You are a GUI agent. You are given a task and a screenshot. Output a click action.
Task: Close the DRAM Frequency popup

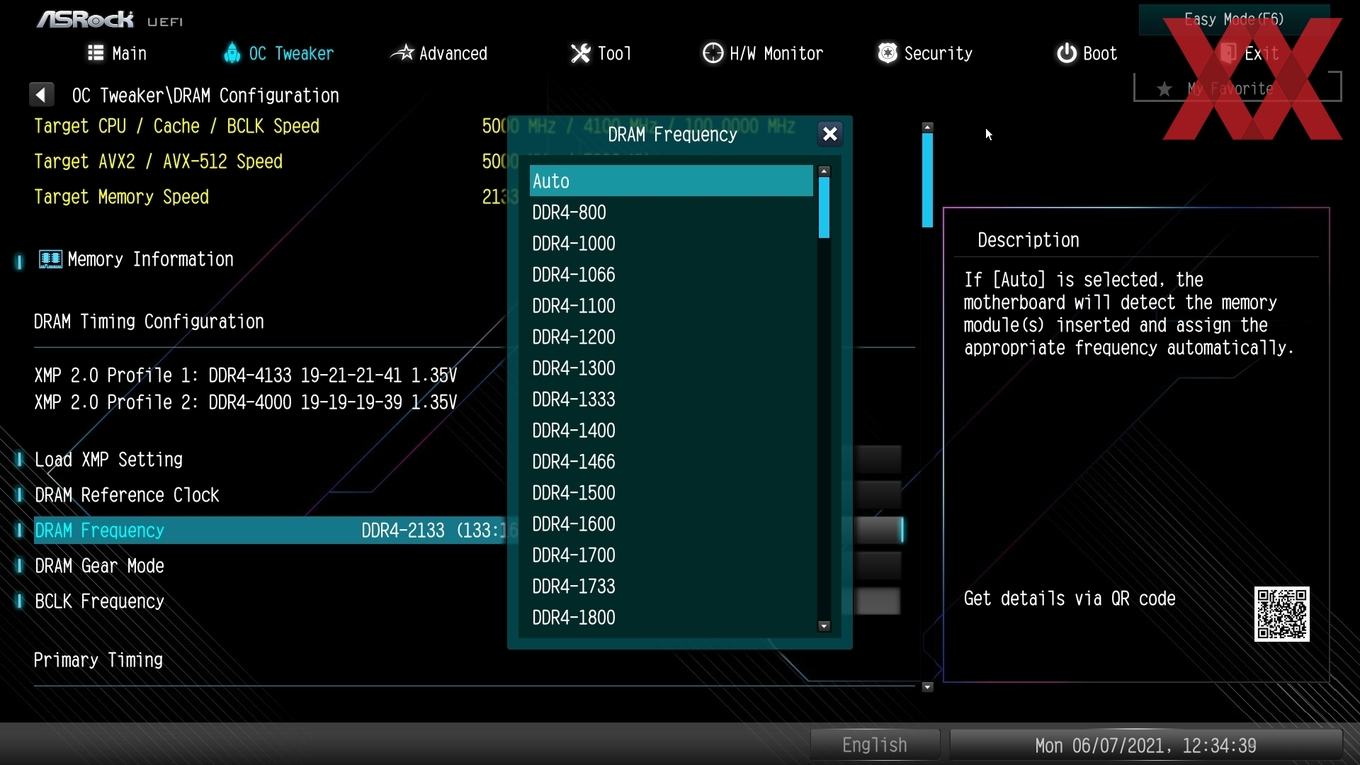(x=829, y=134)
